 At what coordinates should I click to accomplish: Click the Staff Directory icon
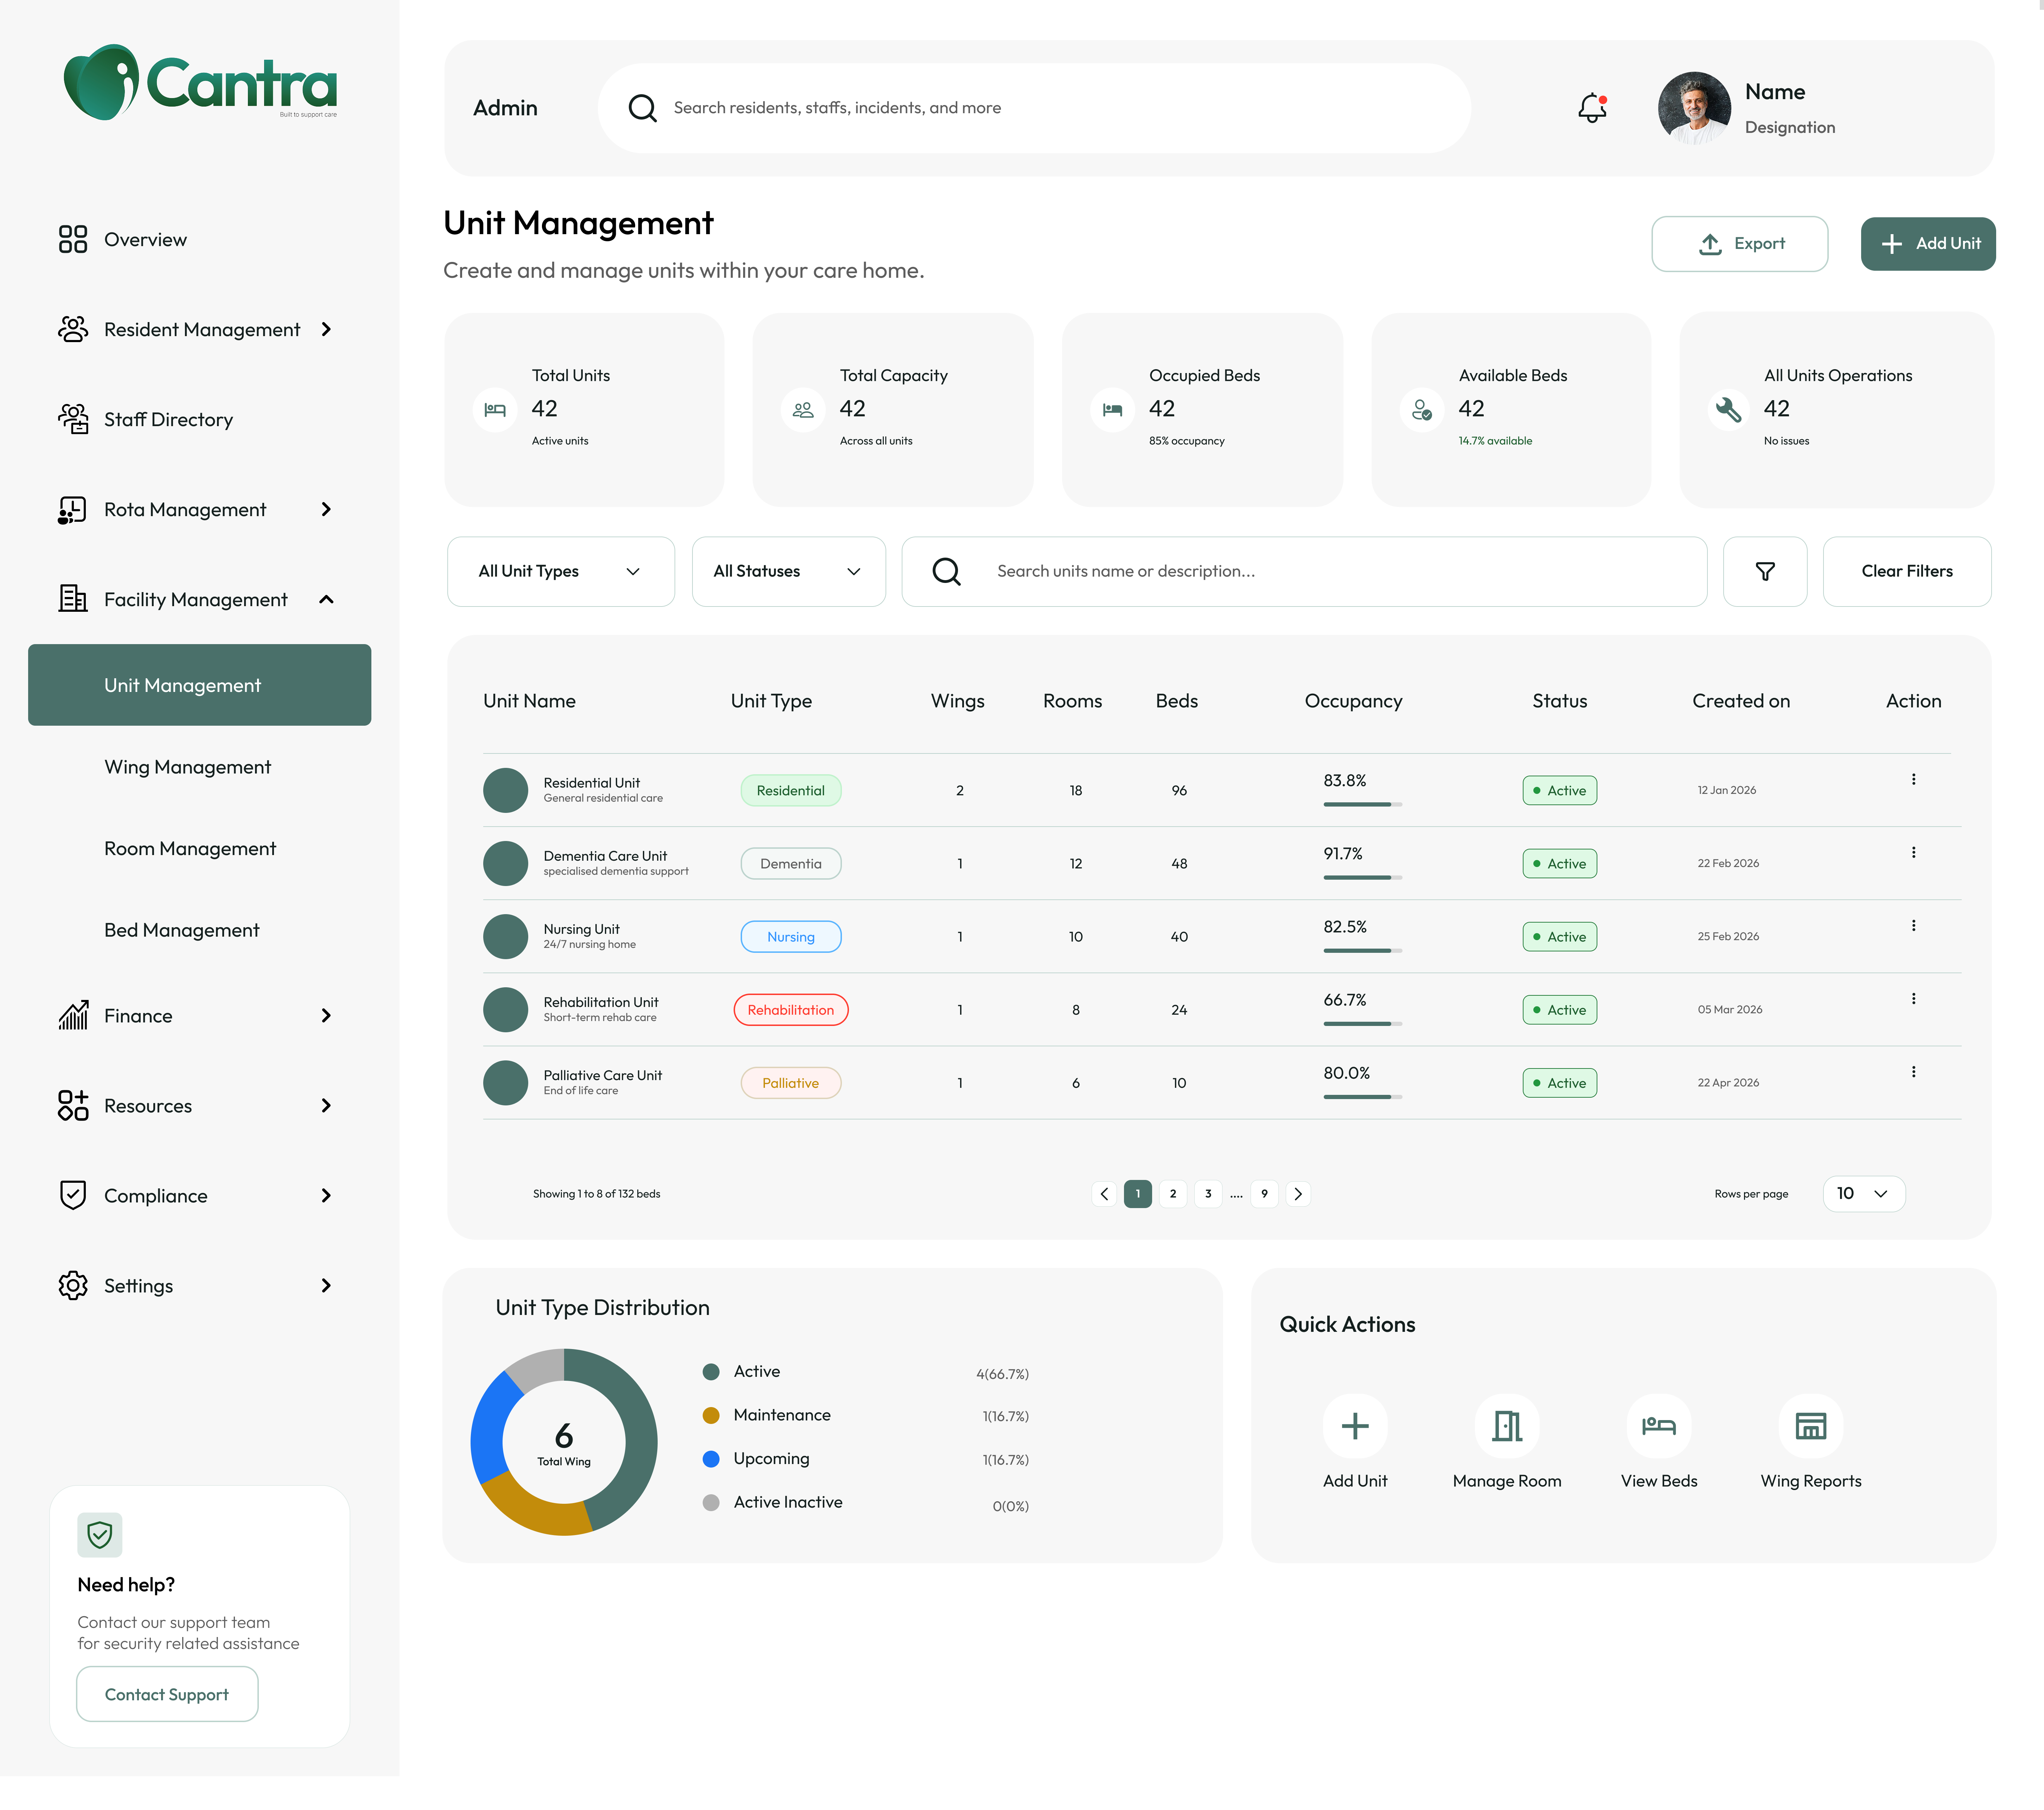coord(73,419)
